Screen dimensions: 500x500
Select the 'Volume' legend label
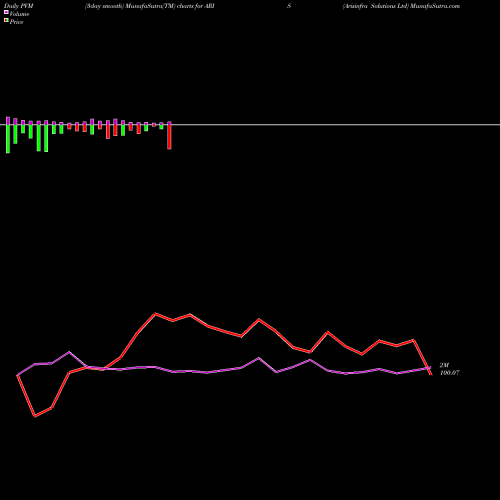point(19,14)
